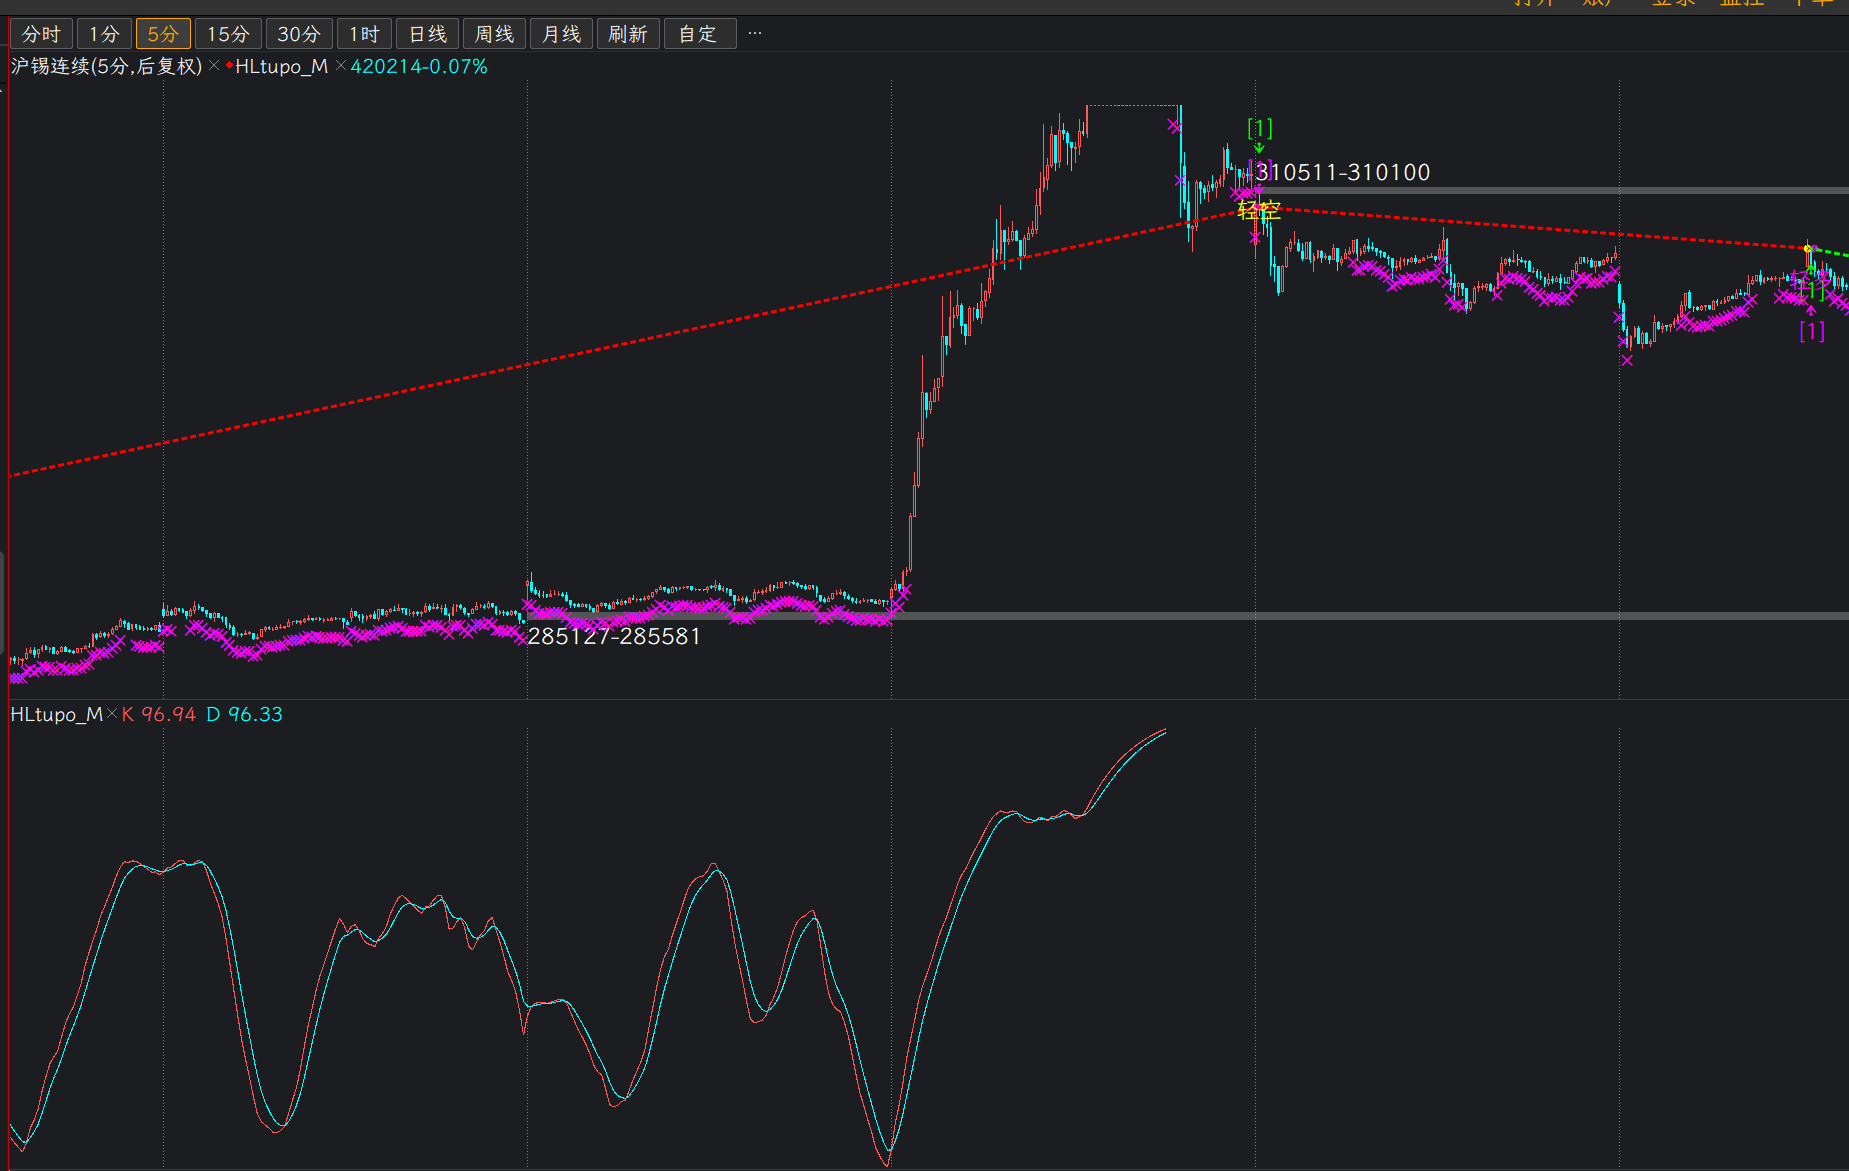Click the red diamond marker beside HLtupo_M
This screenshot has width=1849, height=1171.
[229, 66]
